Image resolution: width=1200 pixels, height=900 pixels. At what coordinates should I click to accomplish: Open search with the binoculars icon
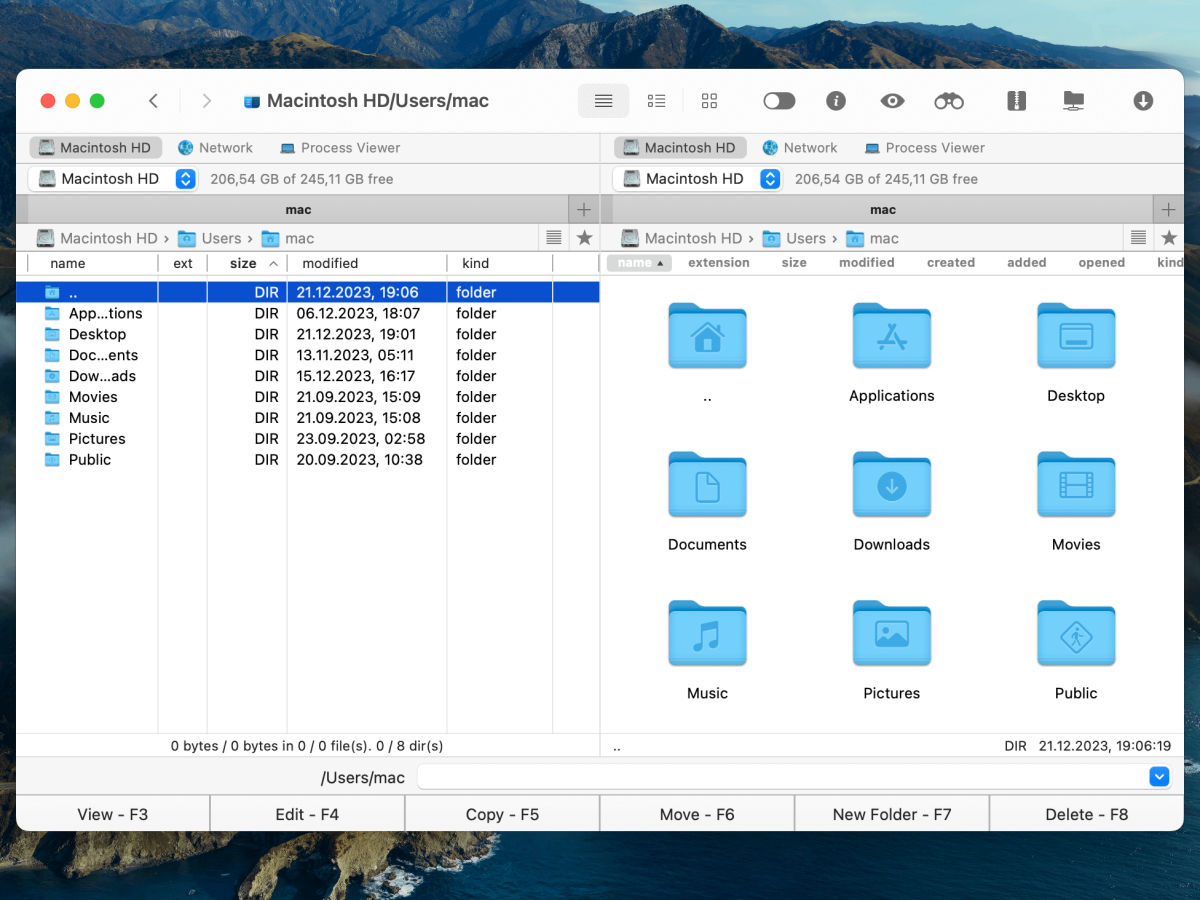(948, 100)
